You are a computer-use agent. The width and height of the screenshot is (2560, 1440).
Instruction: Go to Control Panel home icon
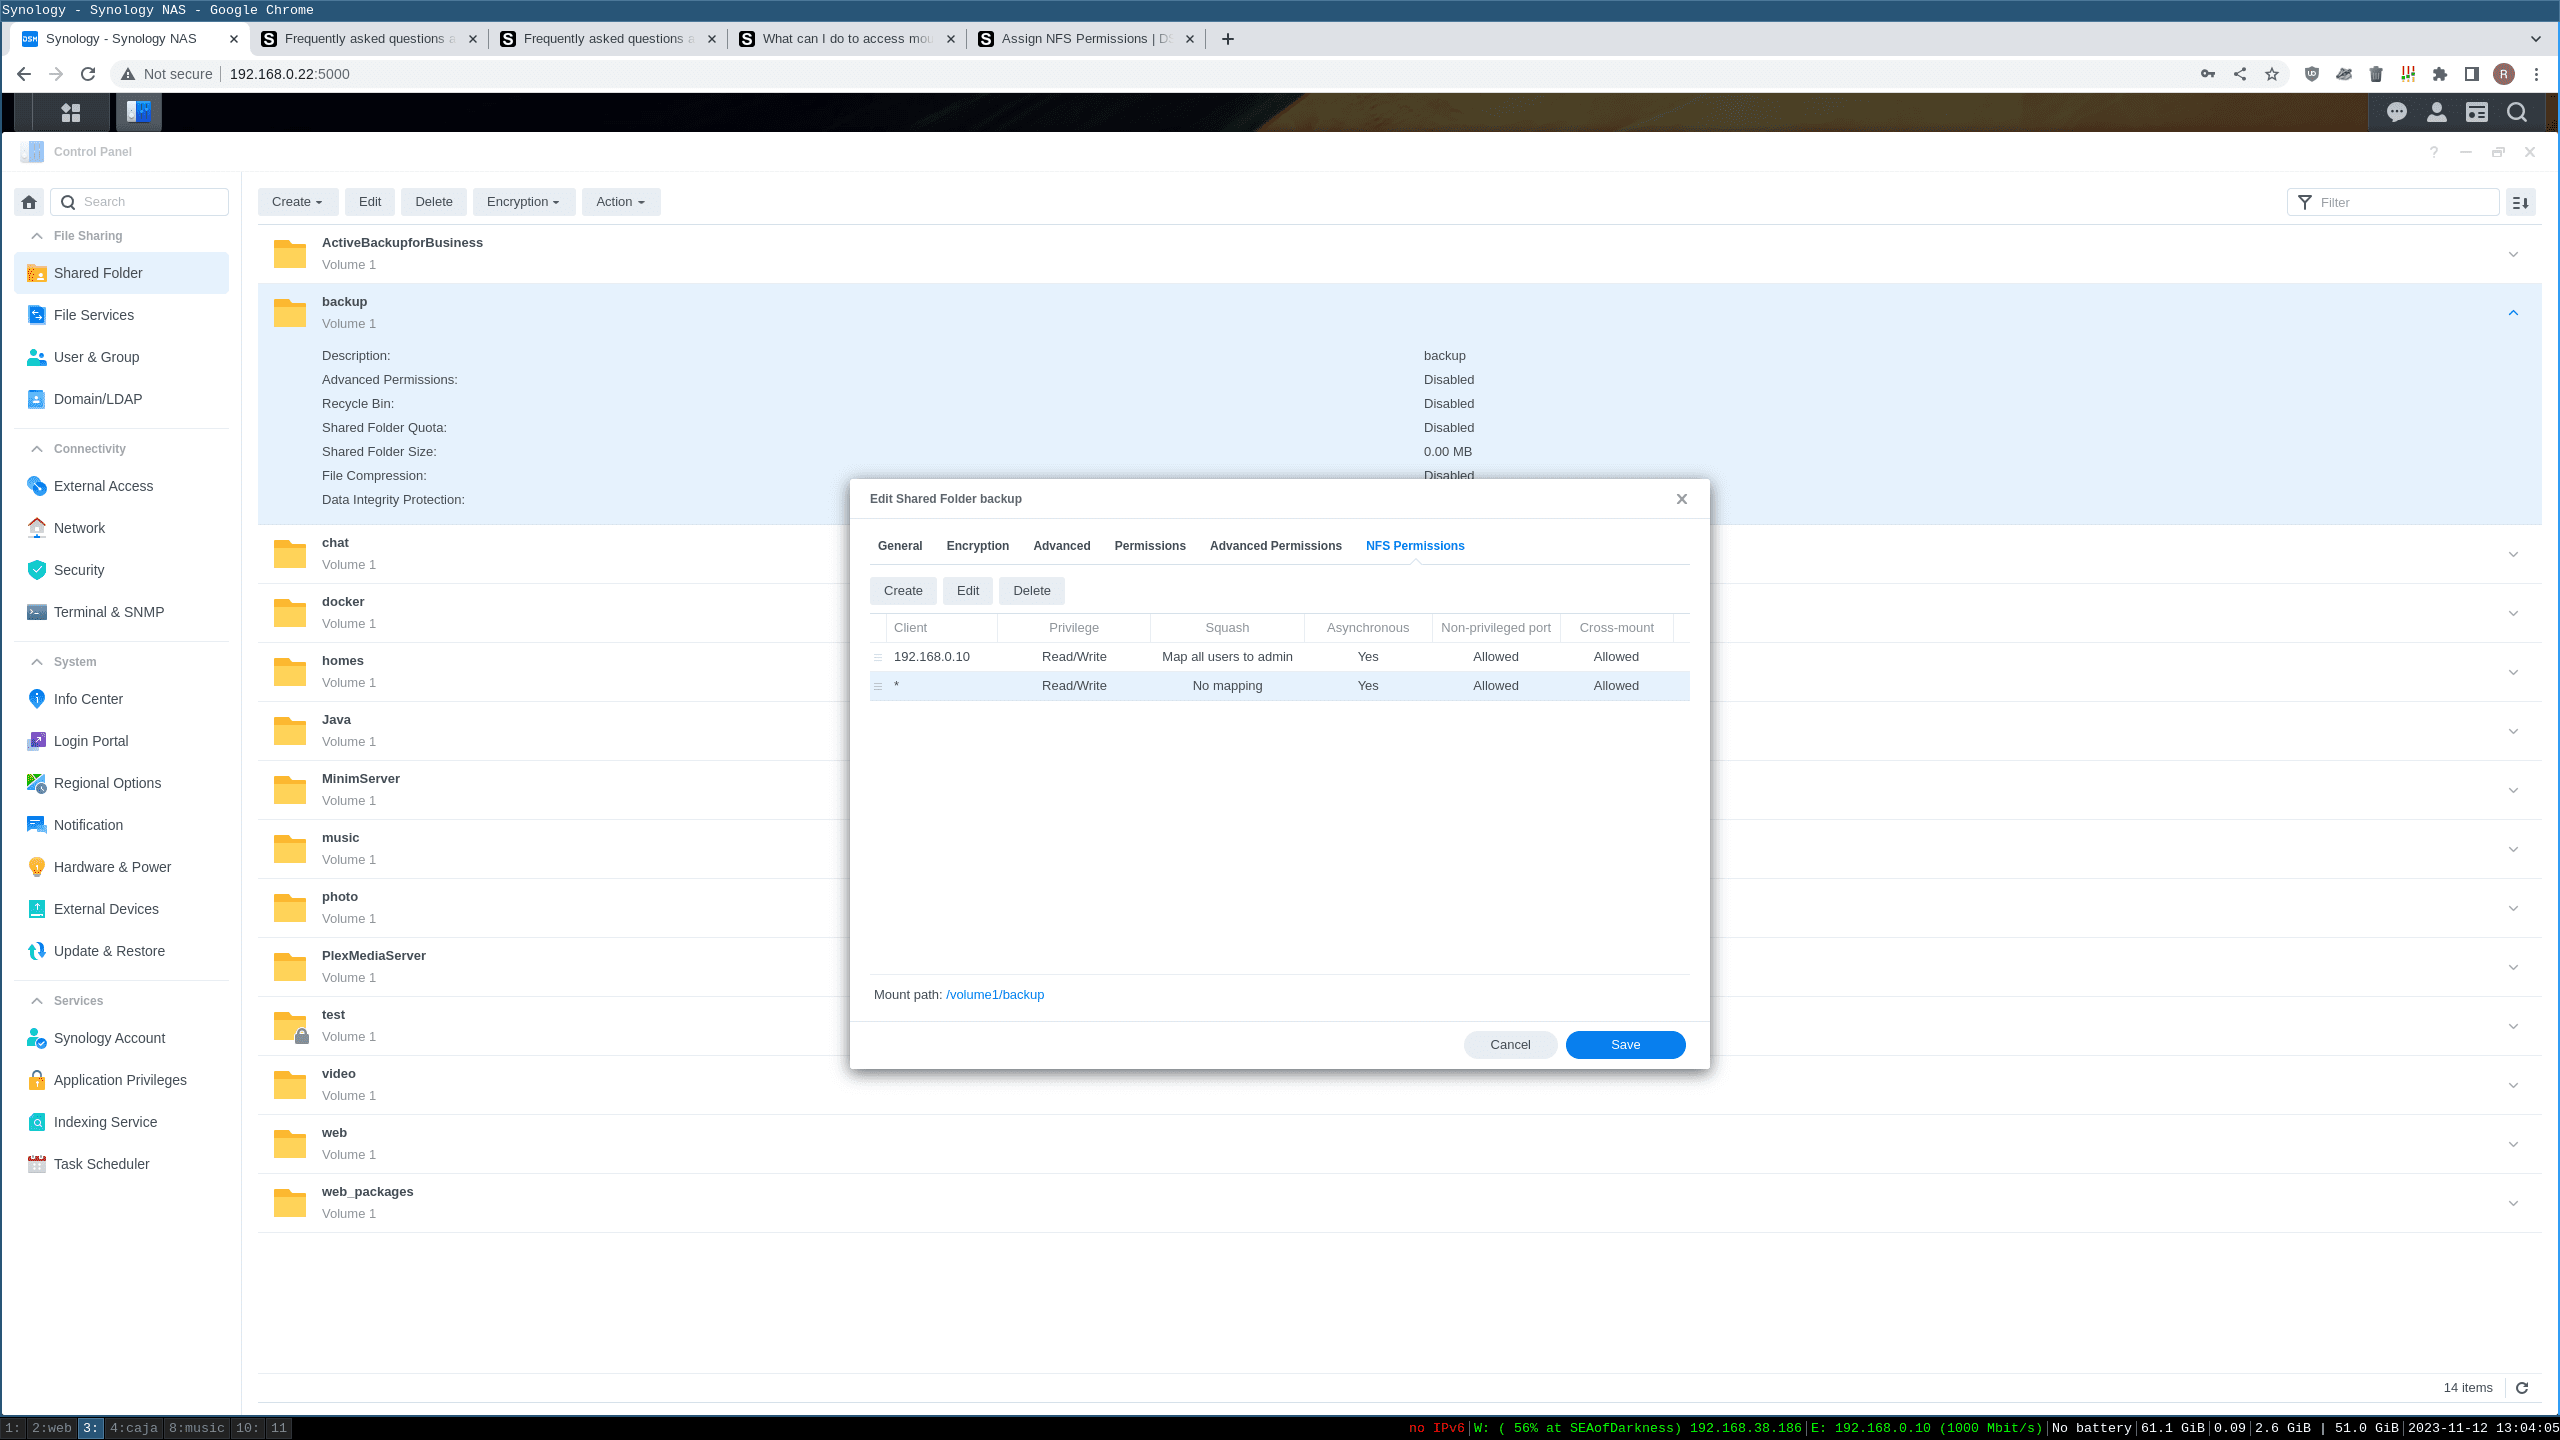pos(29,202)
